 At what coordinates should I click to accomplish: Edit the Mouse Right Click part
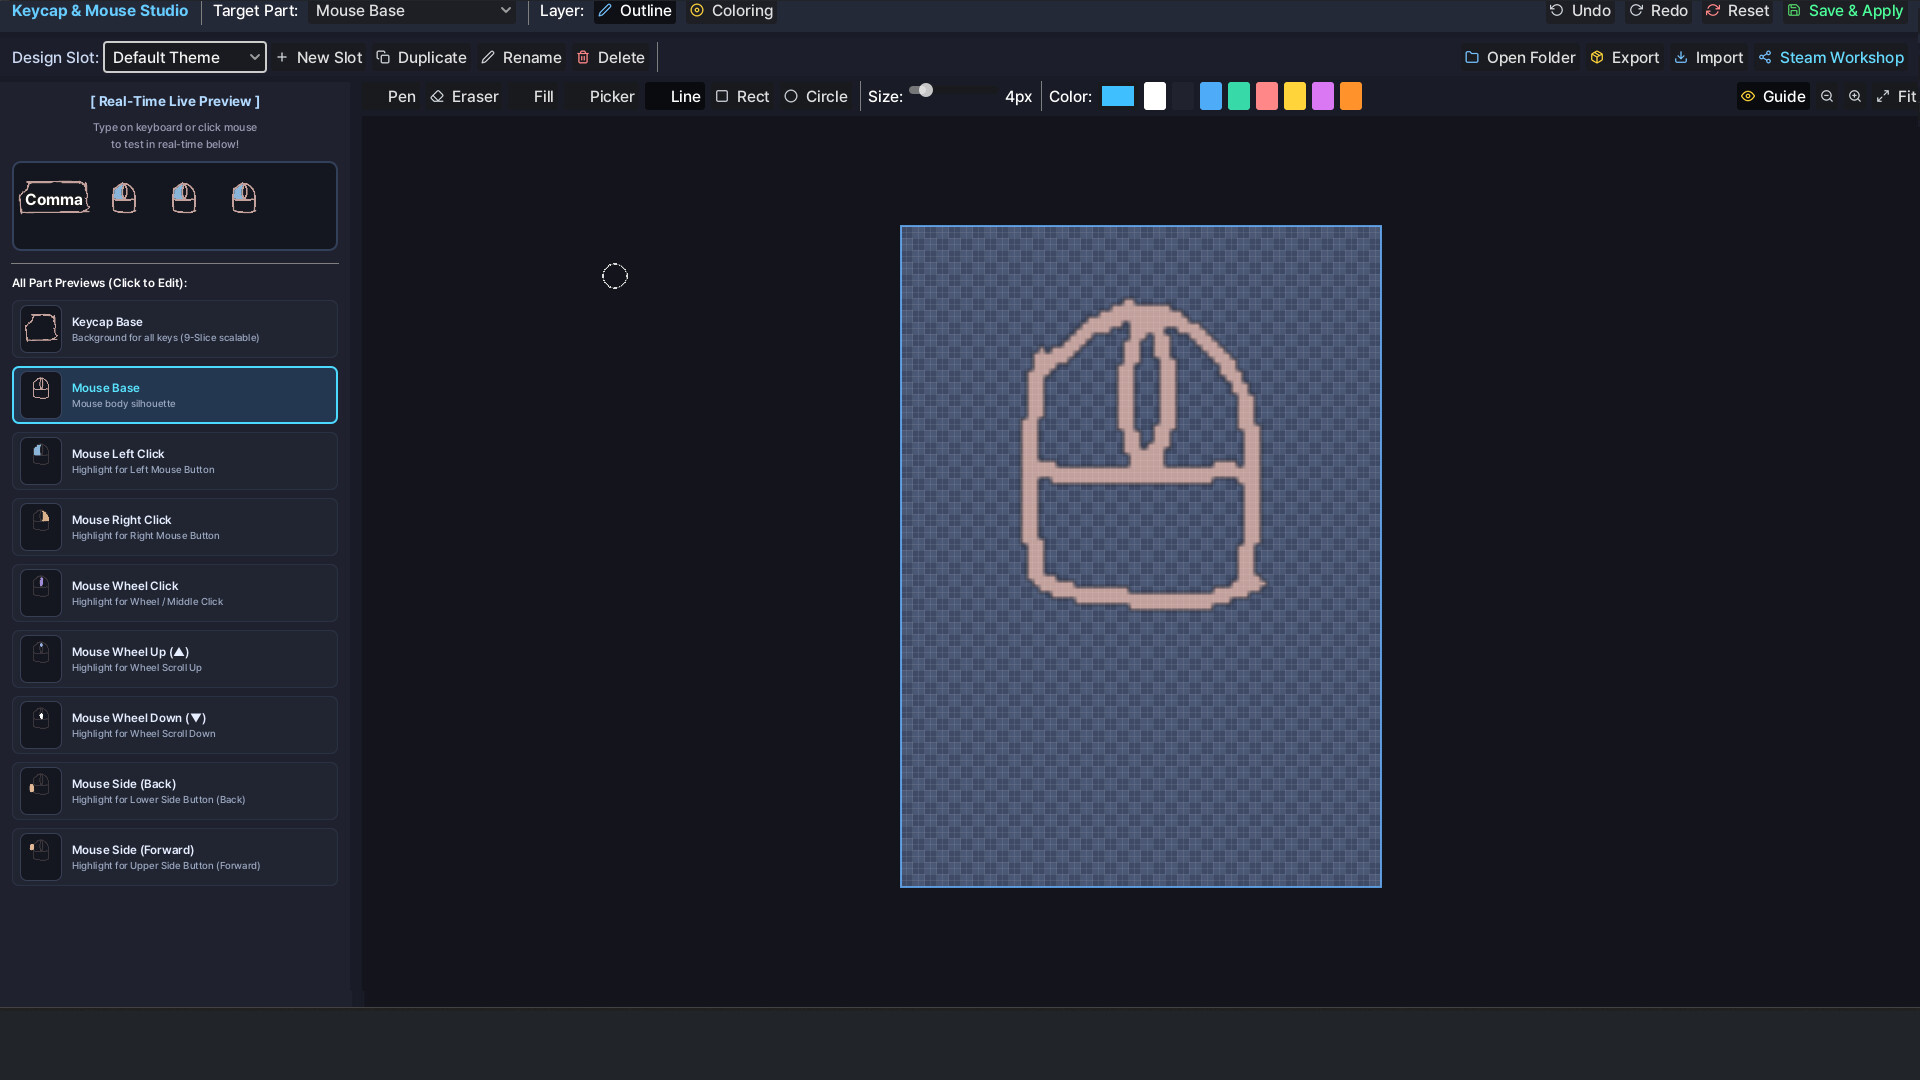tap(175, 527)
